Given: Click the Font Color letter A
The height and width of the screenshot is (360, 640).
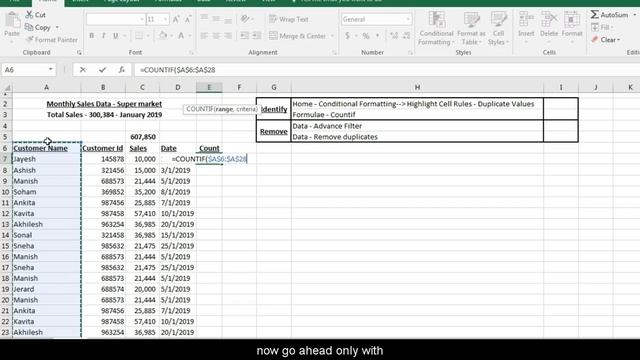Looking at the screenshot, I should pos(181,36).
